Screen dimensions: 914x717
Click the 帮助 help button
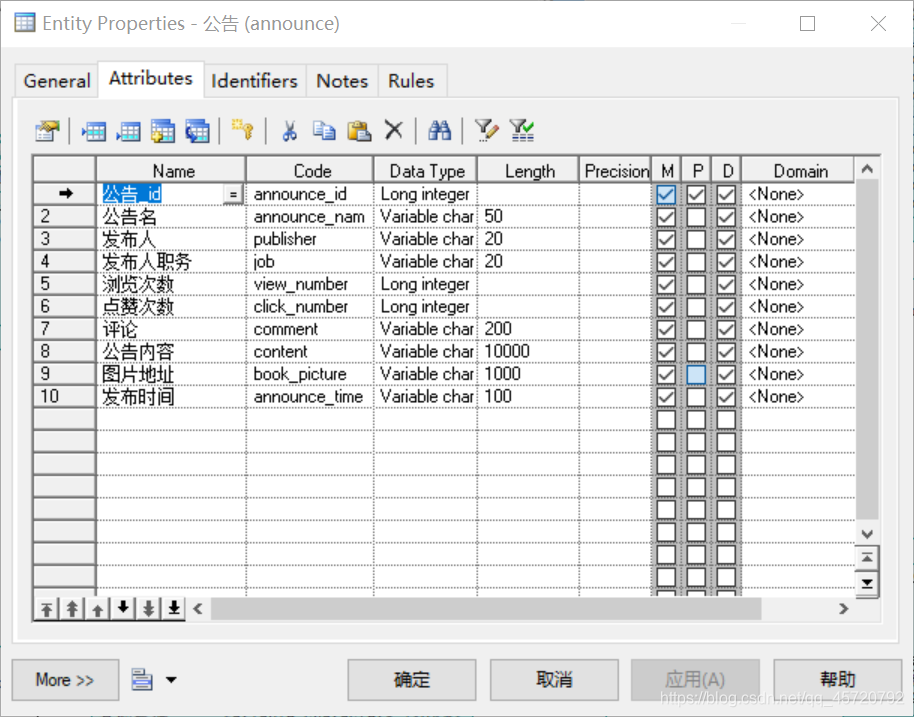(838, 680)
